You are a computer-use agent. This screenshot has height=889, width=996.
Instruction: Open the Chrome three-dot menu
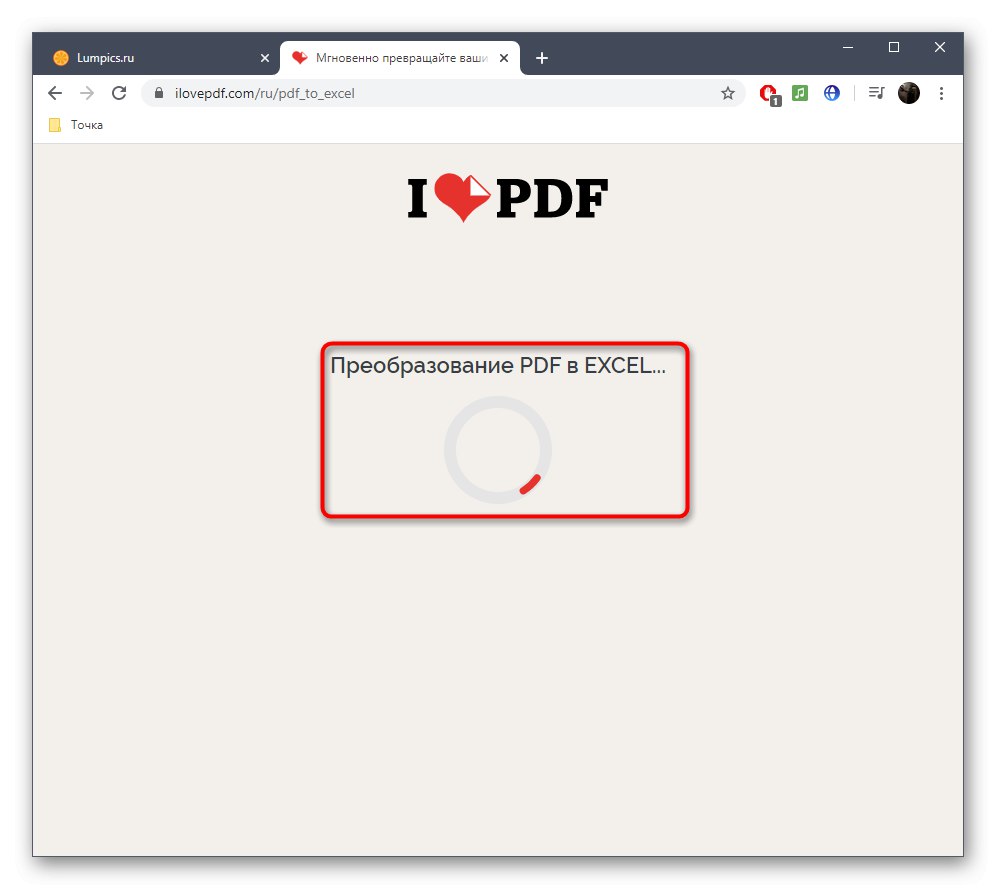(x=941, y=92)
